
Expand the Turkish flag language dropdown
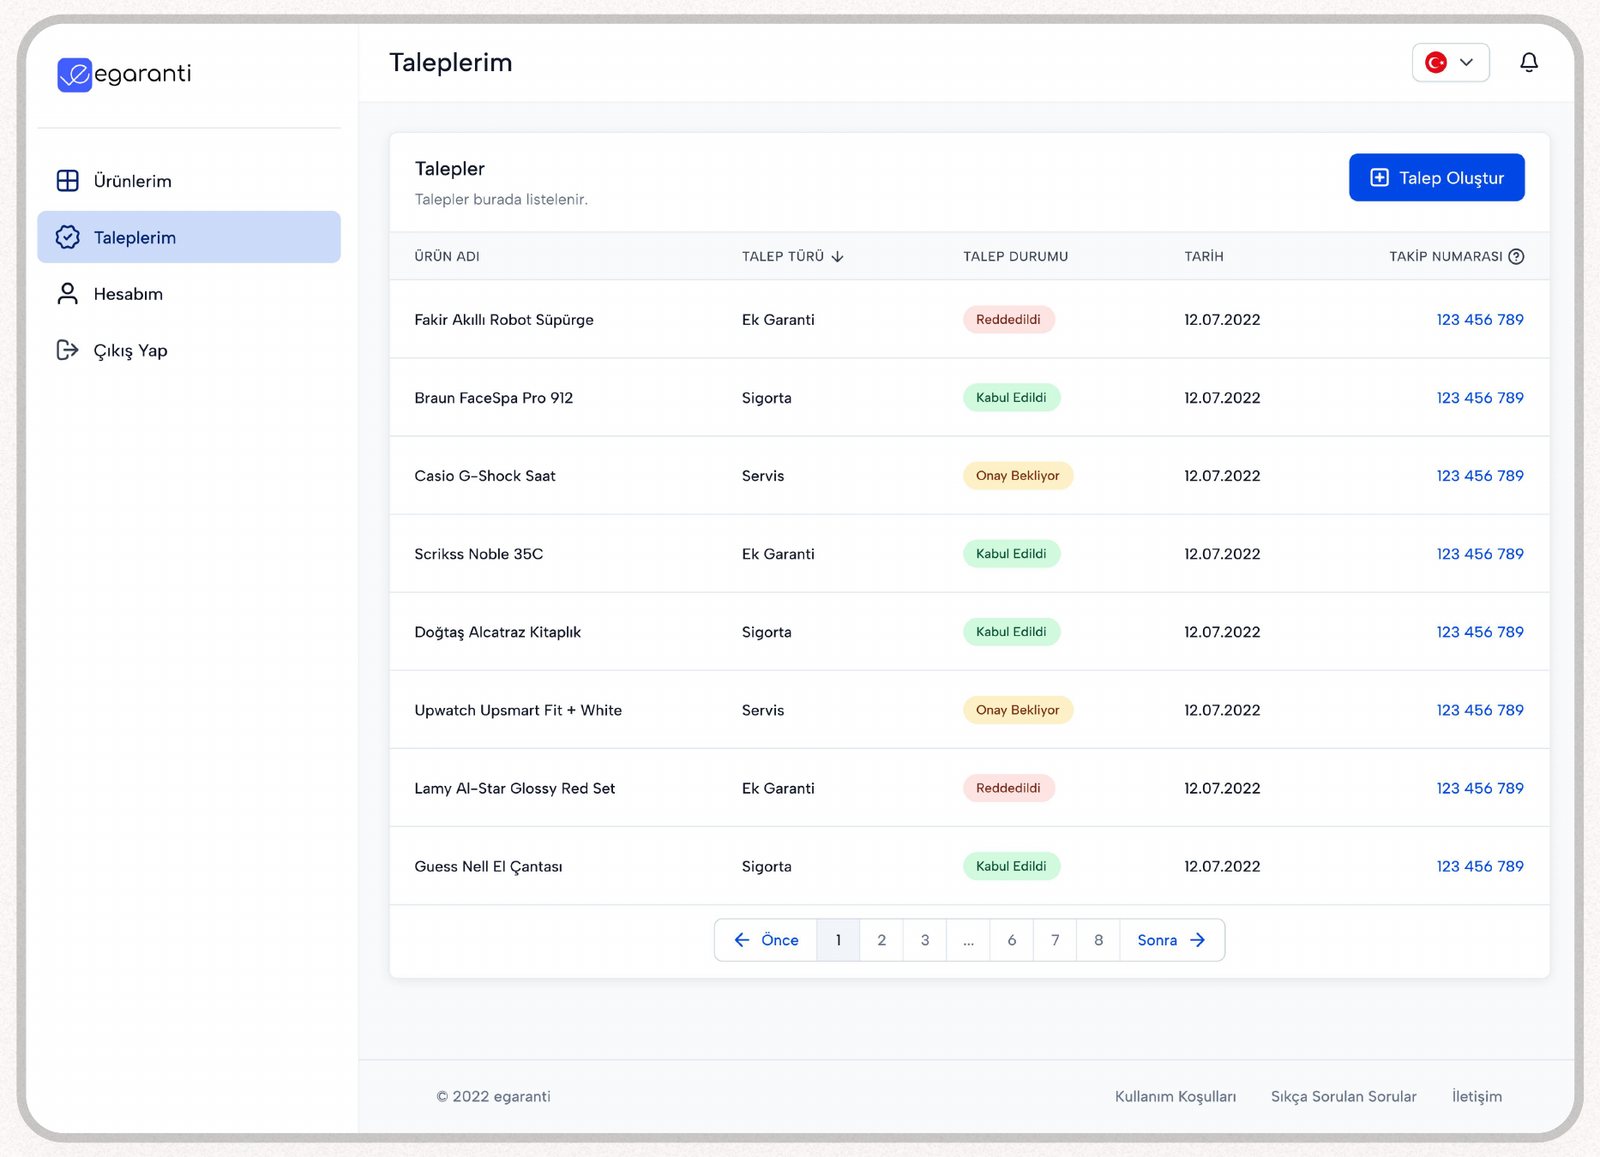pyautogui.click(x=1450, y=62)
